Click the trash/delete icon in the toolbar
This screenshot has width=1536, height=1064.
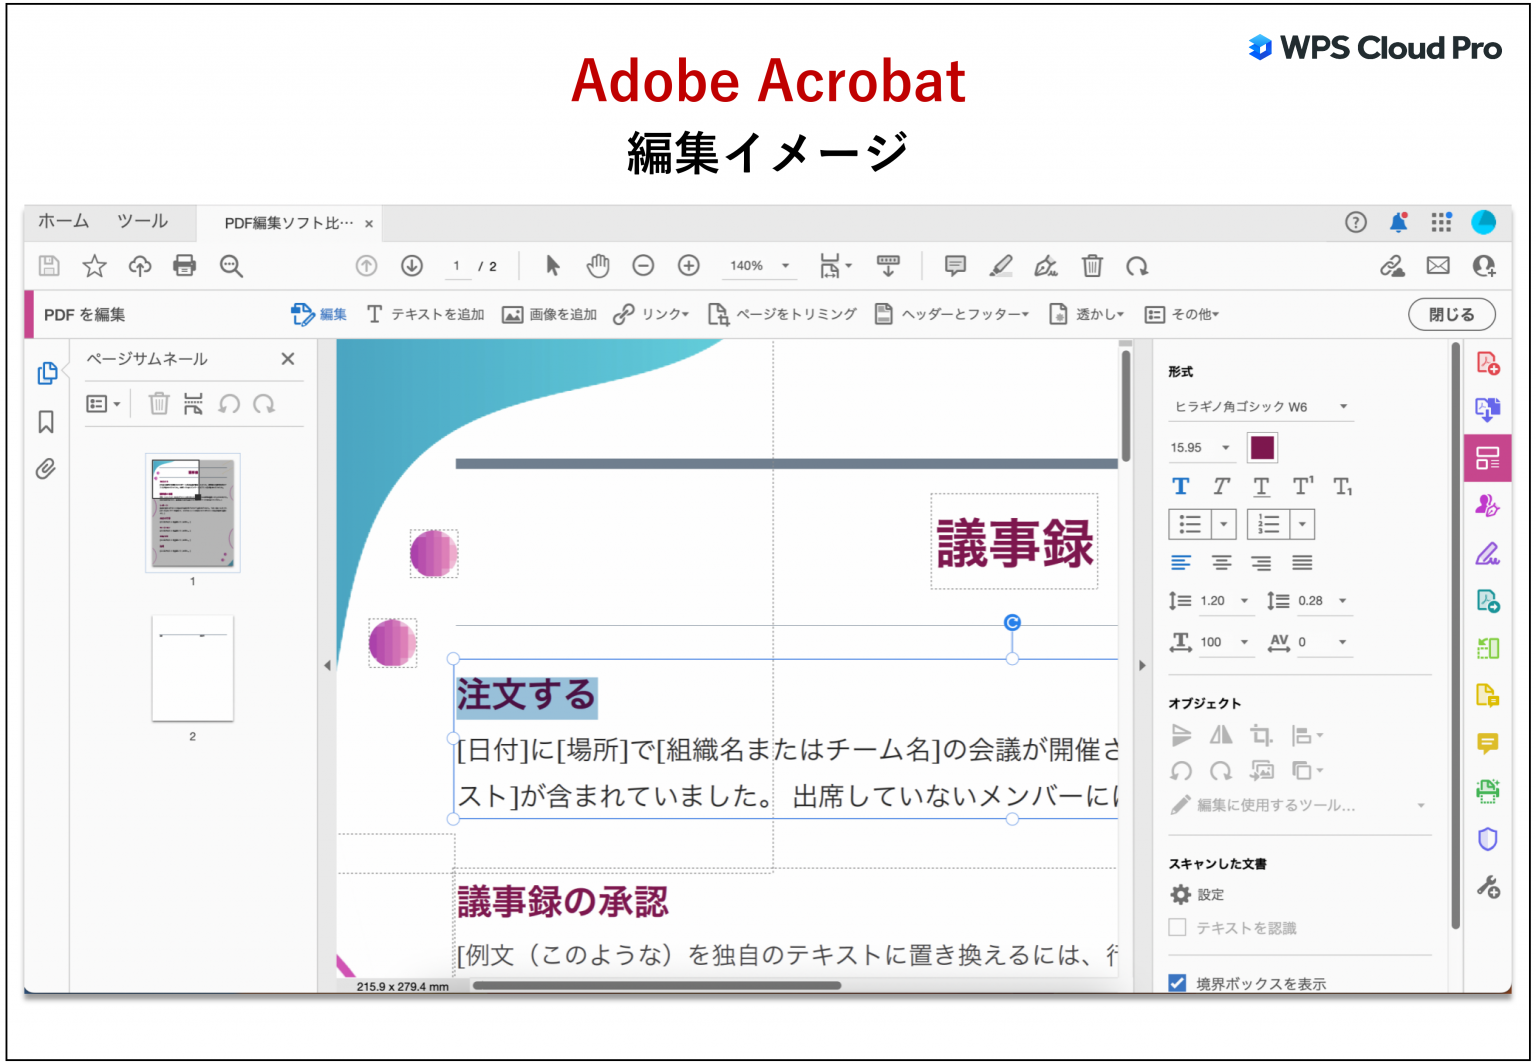click(x=1092, y=266)
